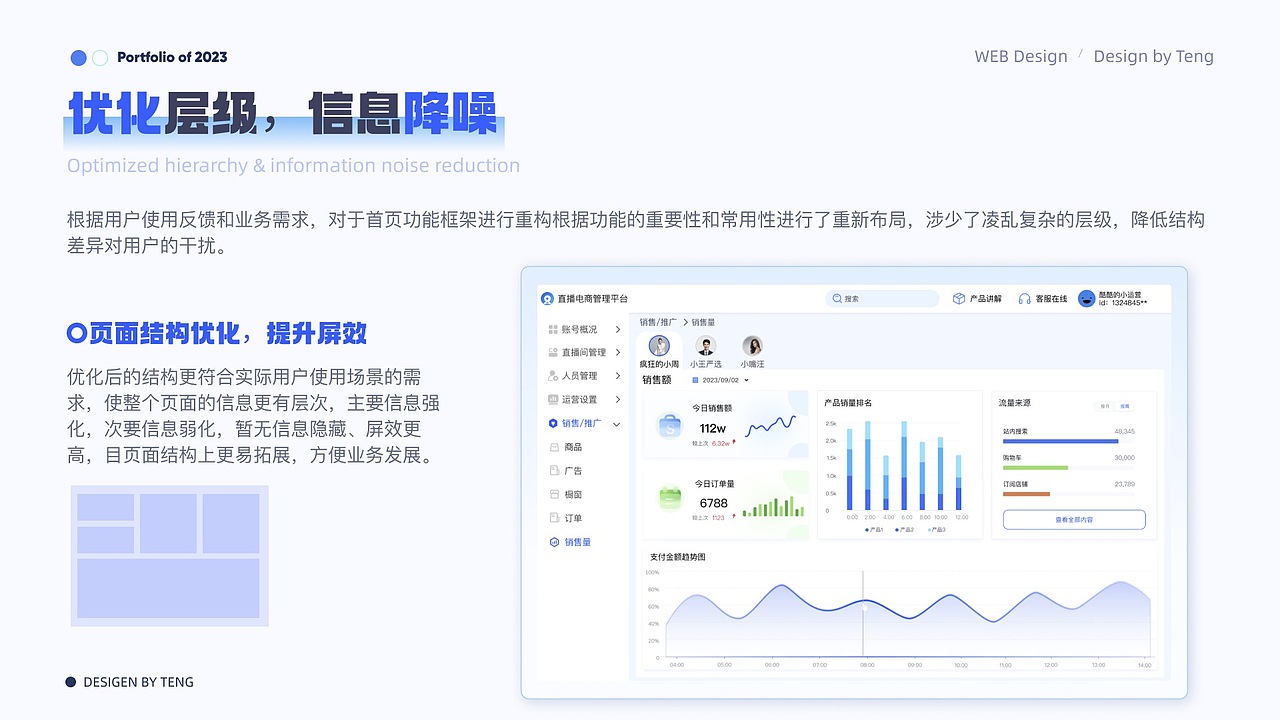
Task: Click the 销售量 breadcrumb item
Action: [703, 322]
